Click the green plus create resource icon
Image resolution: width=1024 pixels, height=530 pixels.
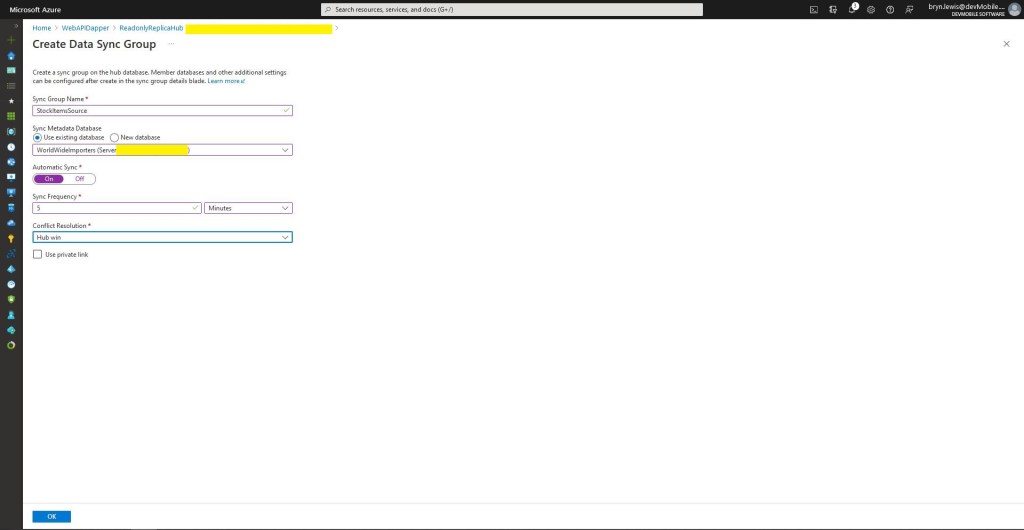coord(11,39)
